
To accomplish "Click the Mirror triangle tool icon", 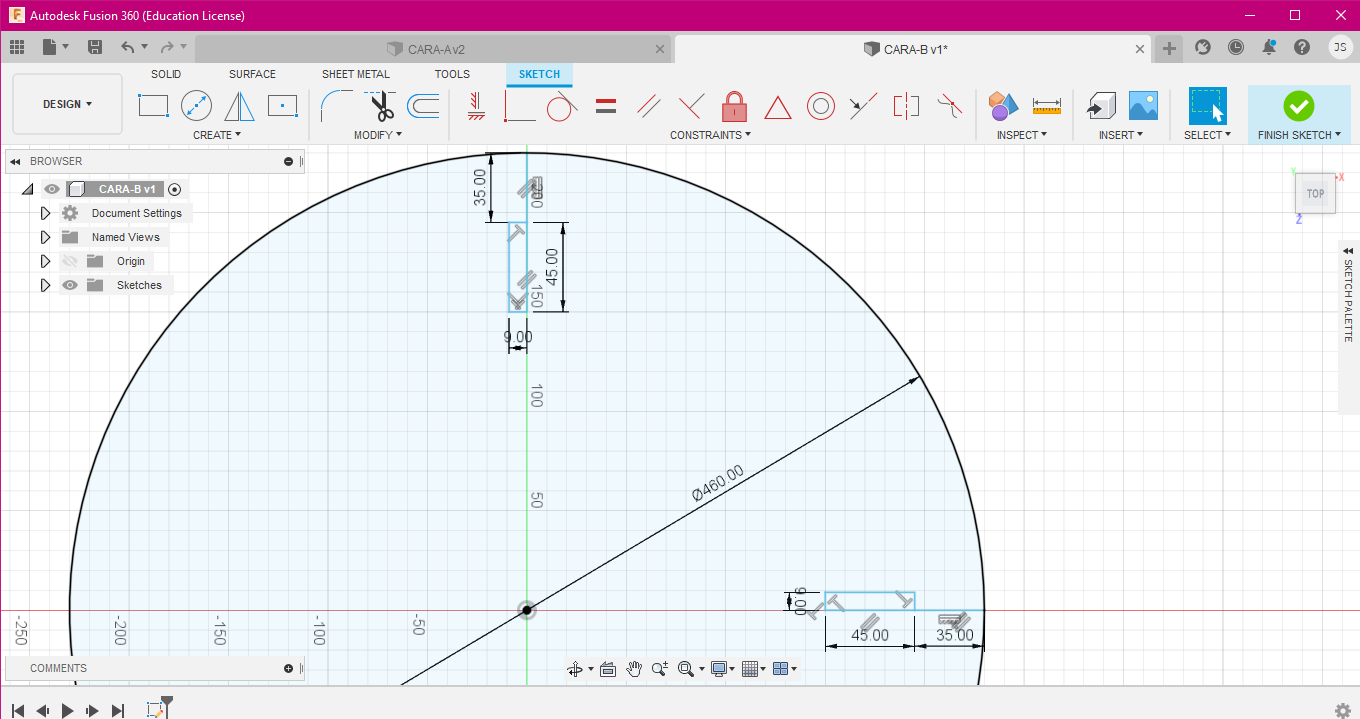I will coord(239,105).
